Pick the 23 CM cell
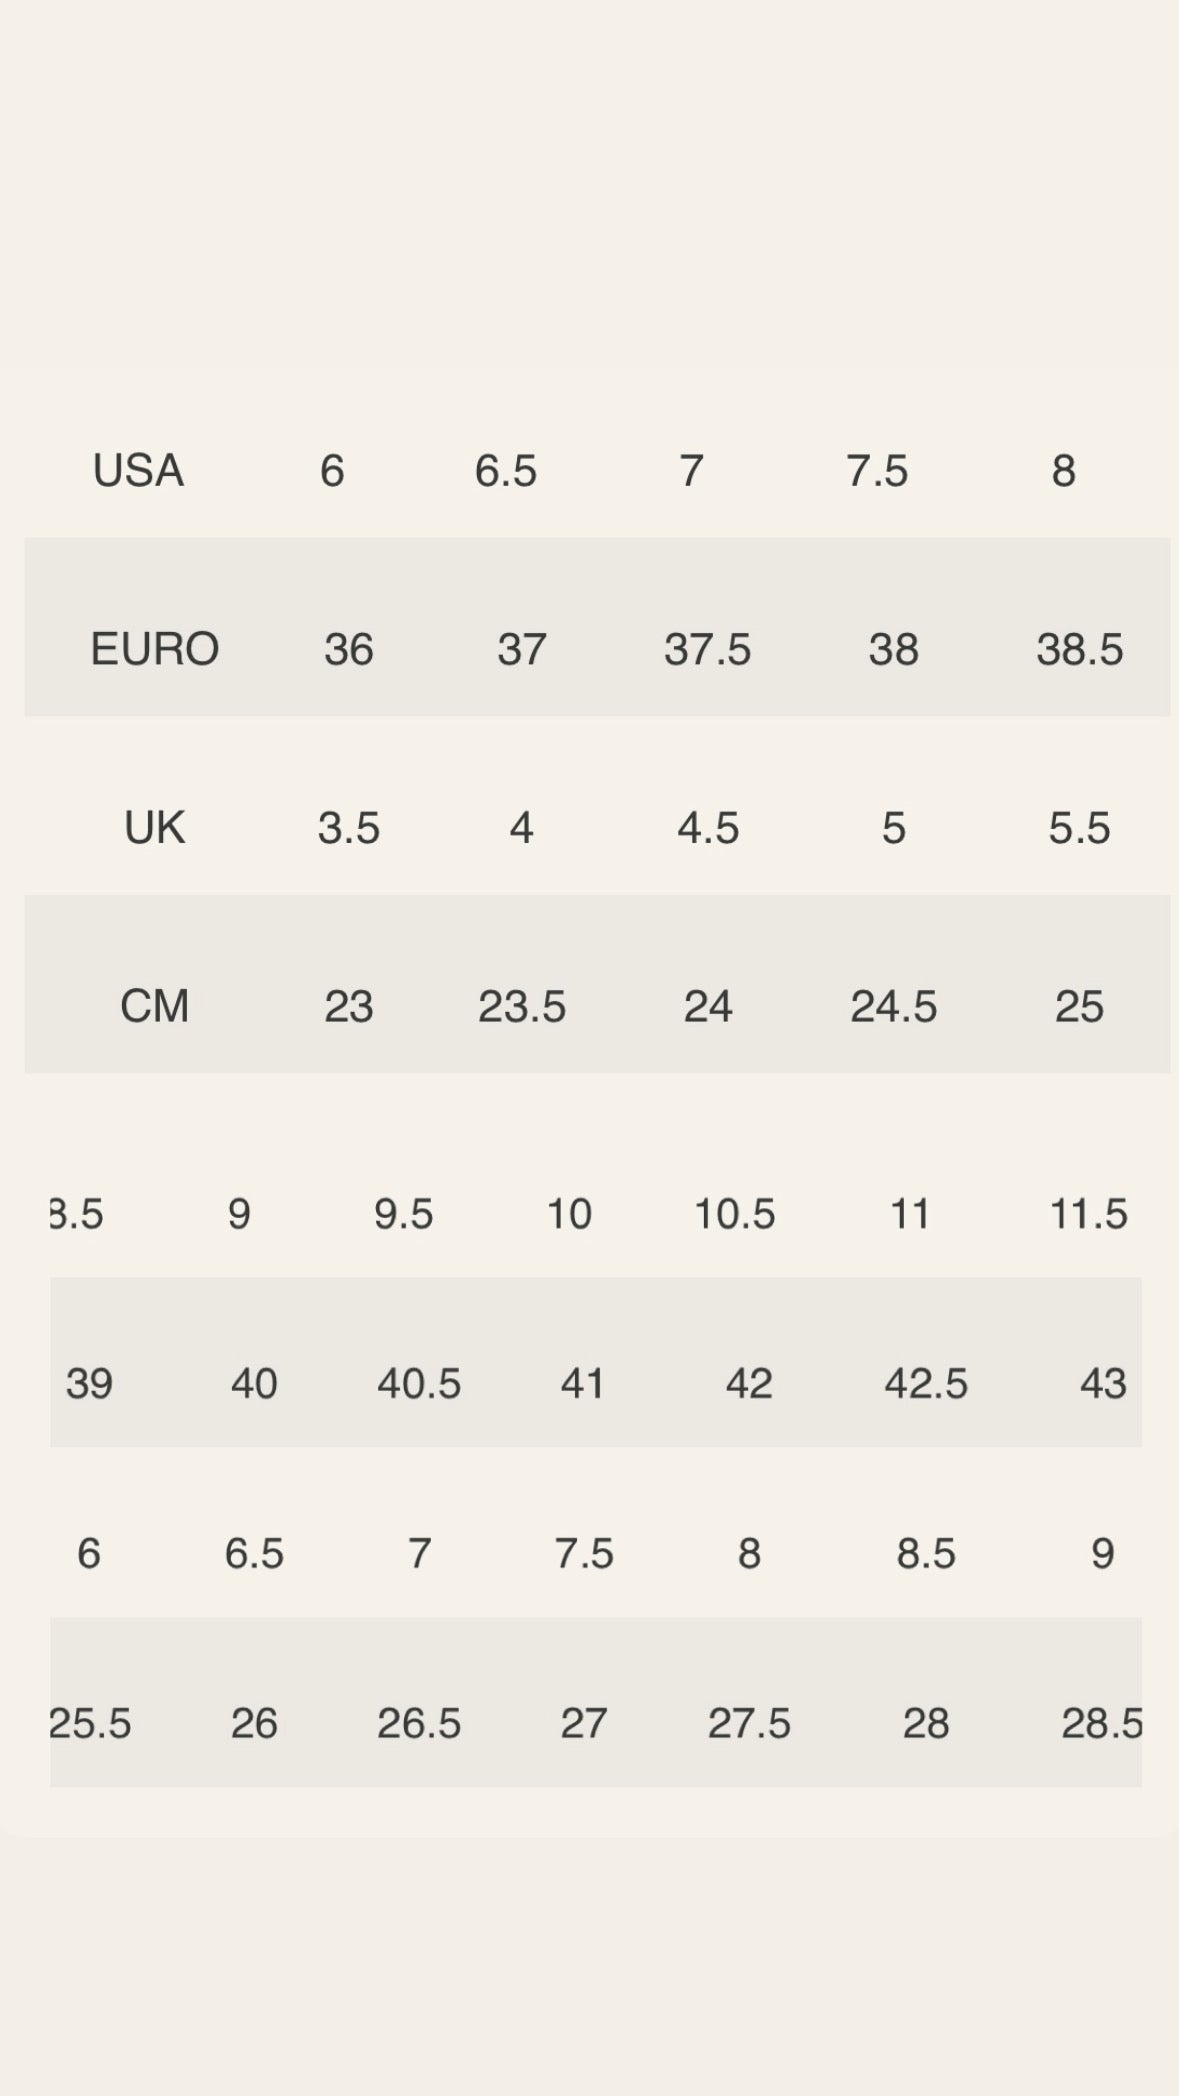 [348, 1006]
